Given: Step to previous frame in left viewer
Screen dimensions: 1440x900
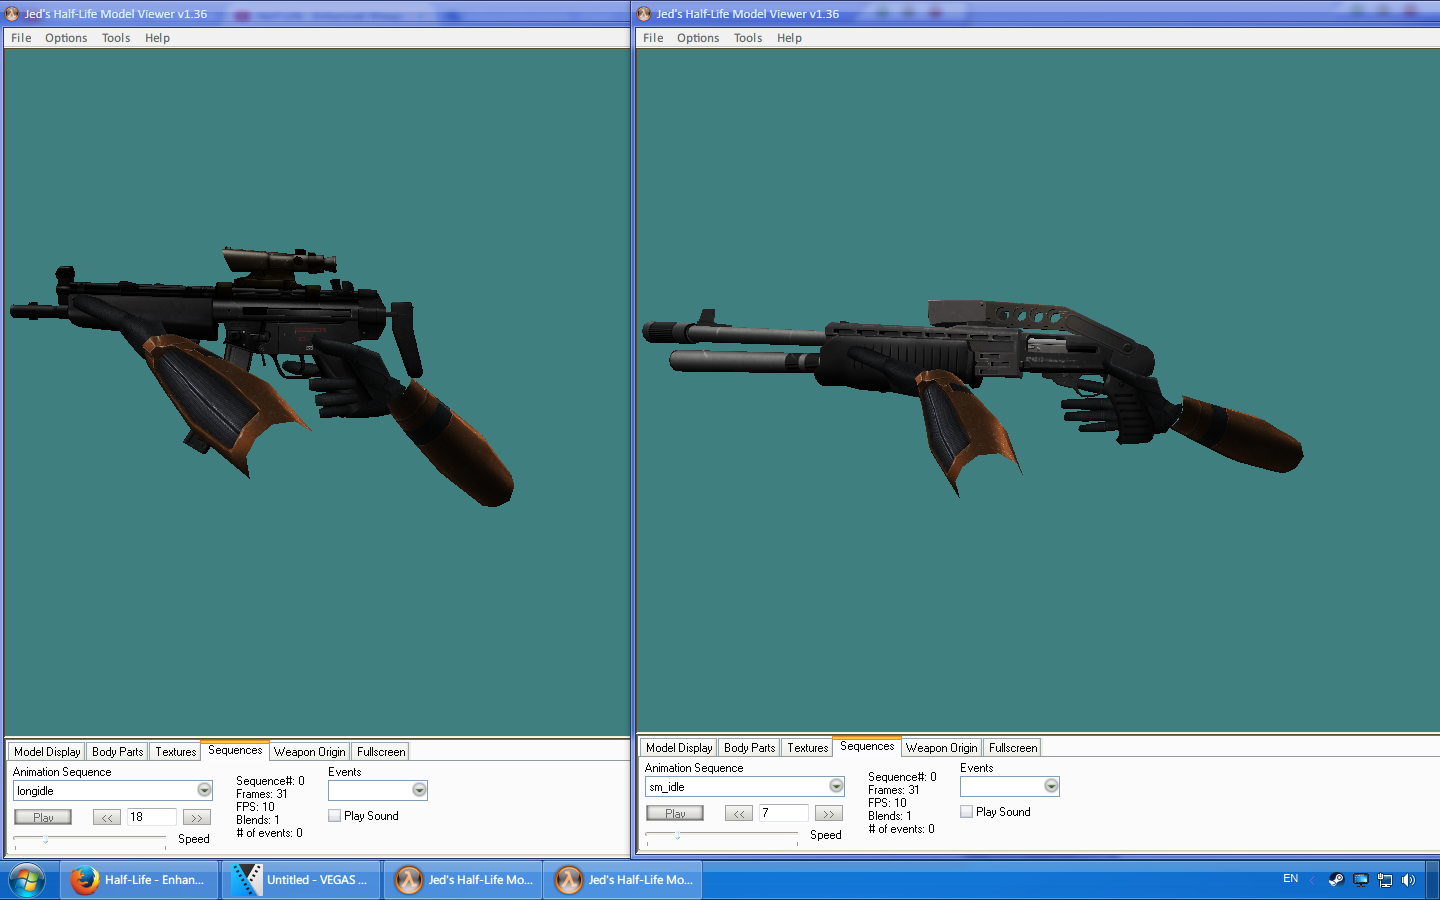Looking at the screenshot, I should pyautogui.click(x=107, y=817).
